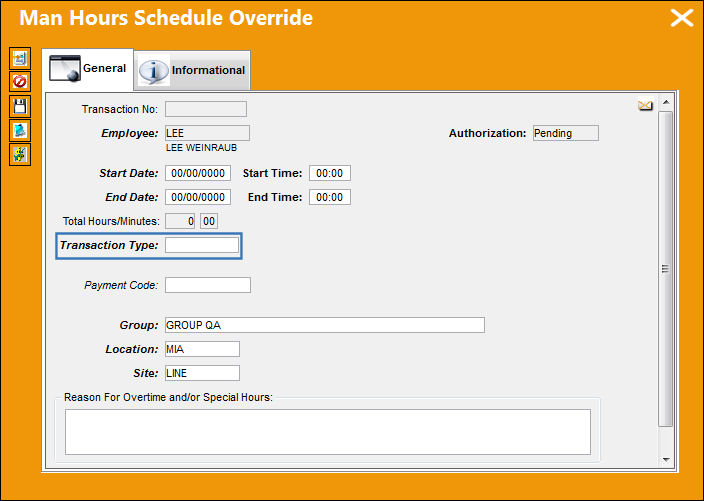Save the record with the floppy disk icon

click(x=20, y=106)
